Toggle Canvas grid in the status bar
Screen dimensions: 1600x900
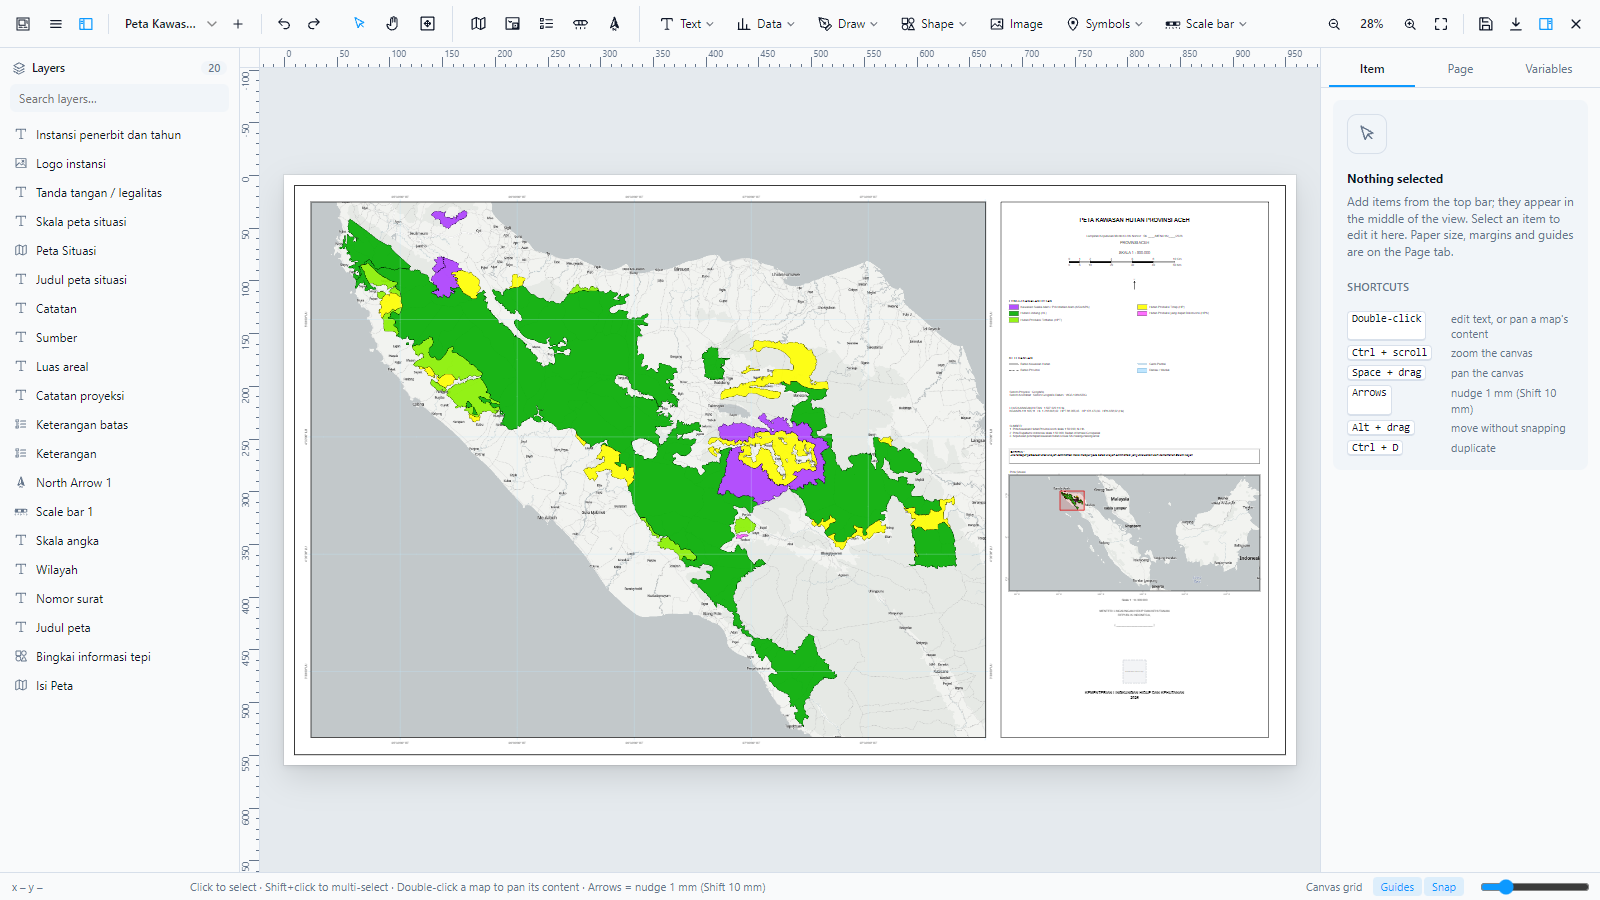coord(1334,887)
